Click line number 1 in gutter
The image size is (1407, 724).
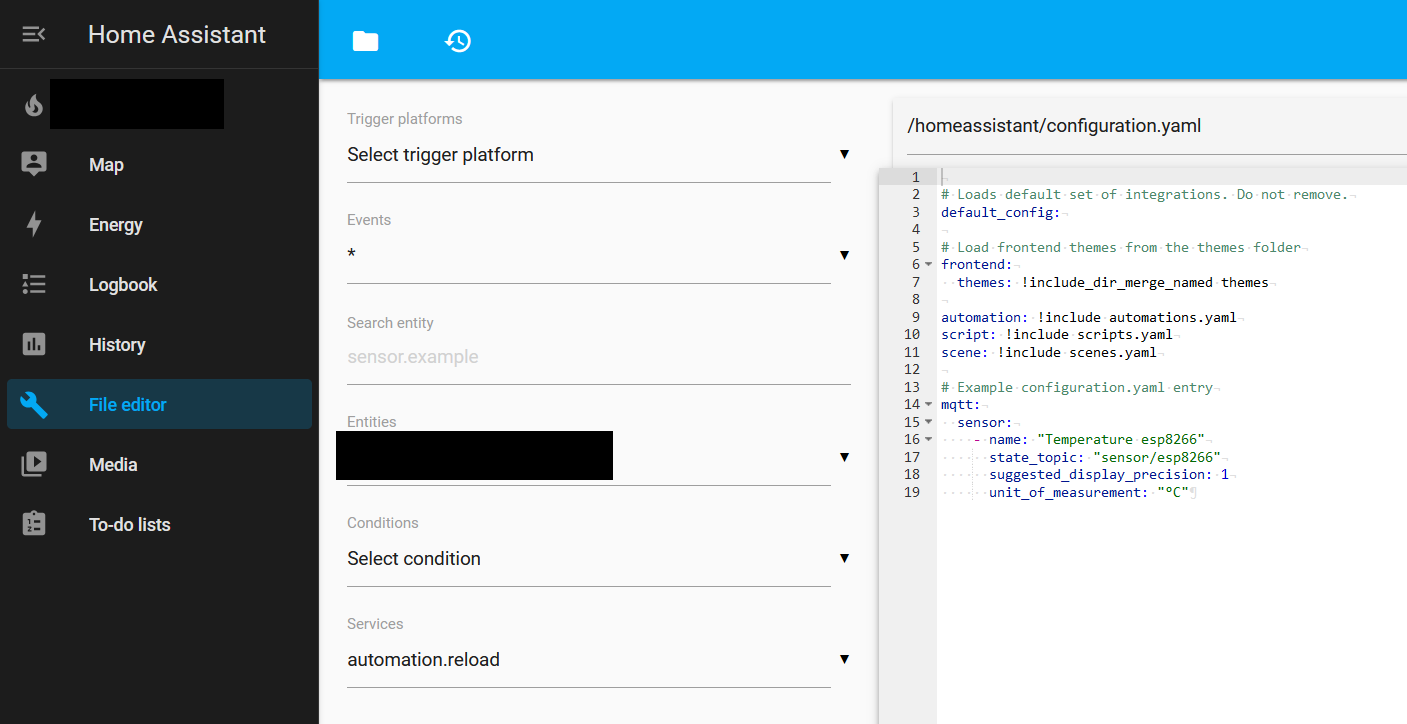pos(915,177)
